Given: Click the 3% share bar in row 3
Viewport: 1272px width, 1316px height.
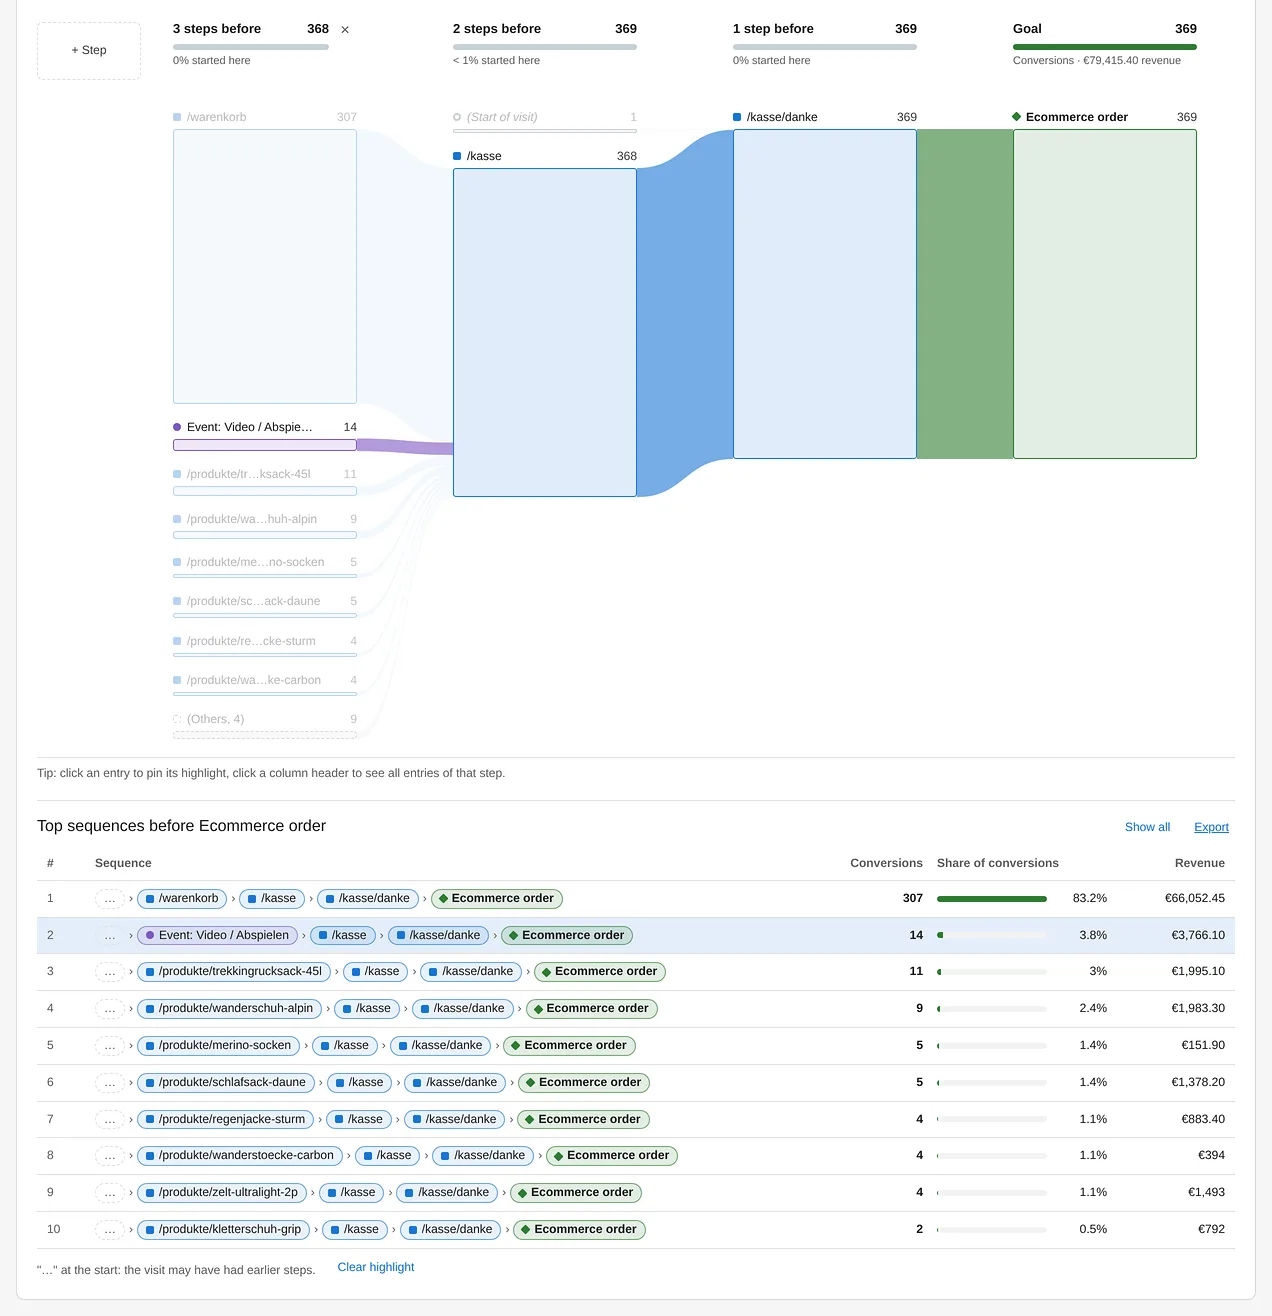Looking at the screenshot, I should pyautogui.click(x=992, y=972).
